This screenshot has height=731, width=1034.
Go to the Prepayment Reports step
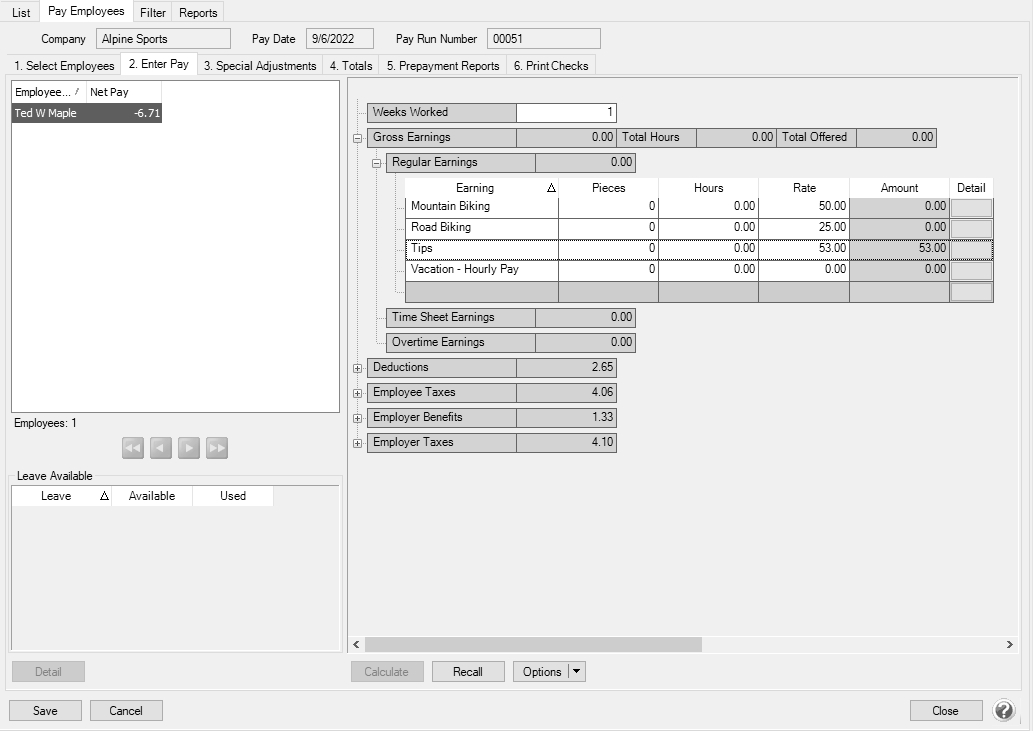441,63
